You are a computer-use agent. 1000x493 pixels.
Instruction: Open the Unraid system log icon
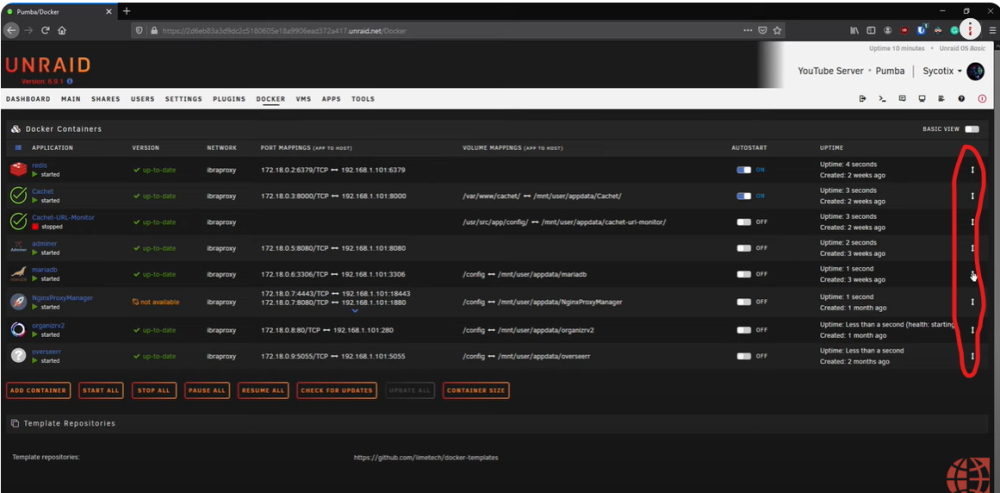point(941,99)
